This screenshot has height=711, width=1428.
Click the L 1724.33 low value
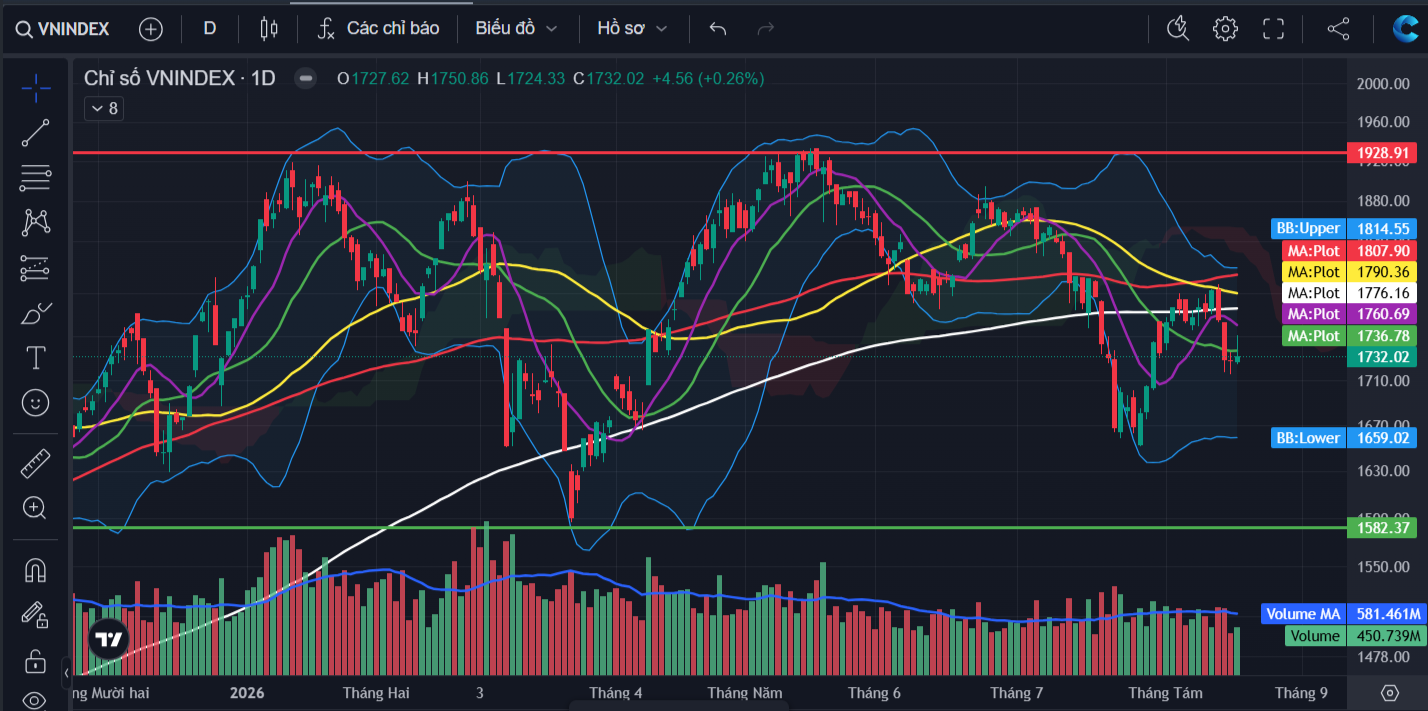[530, 78]
